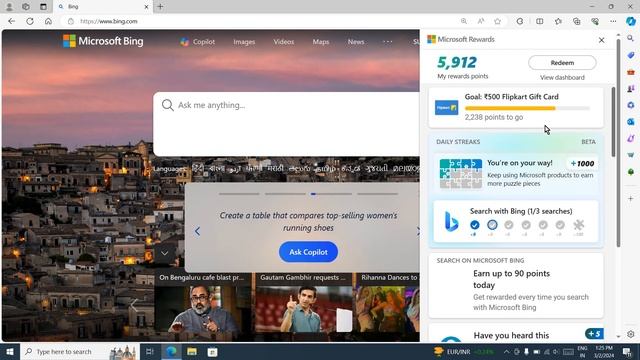640x360 pixels.
Task: Click the Rewards panel vertical scrollbar
Action: [x=613, y=122]
